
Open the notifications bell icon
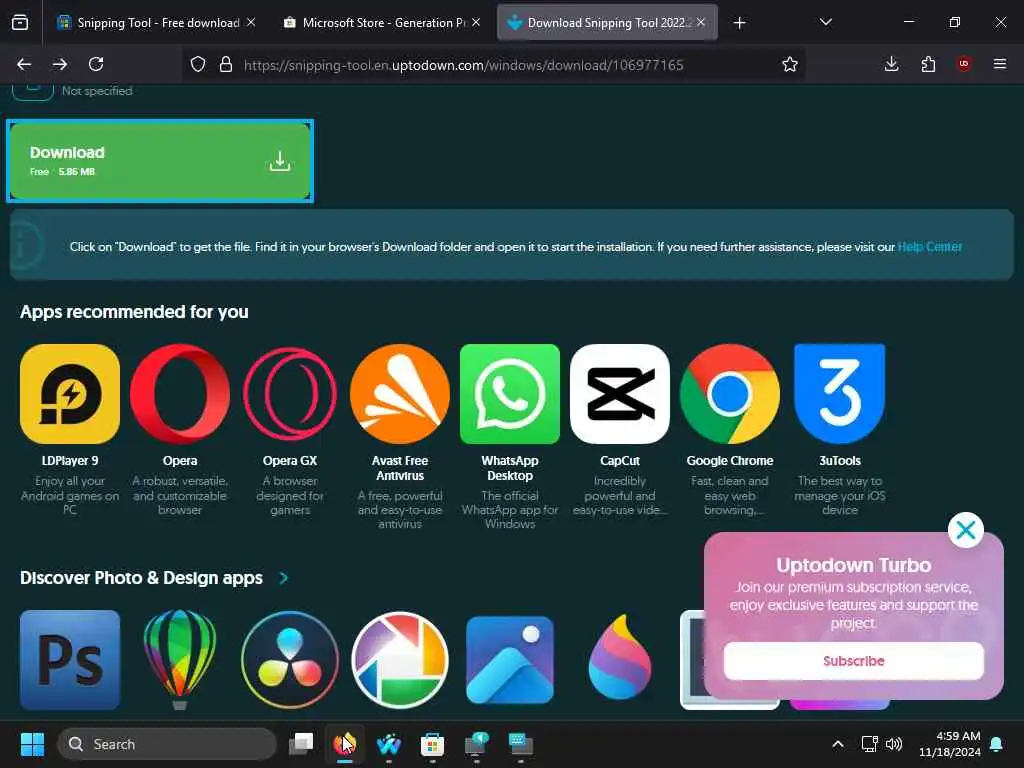pyautogui.click(x=997, y=744)
